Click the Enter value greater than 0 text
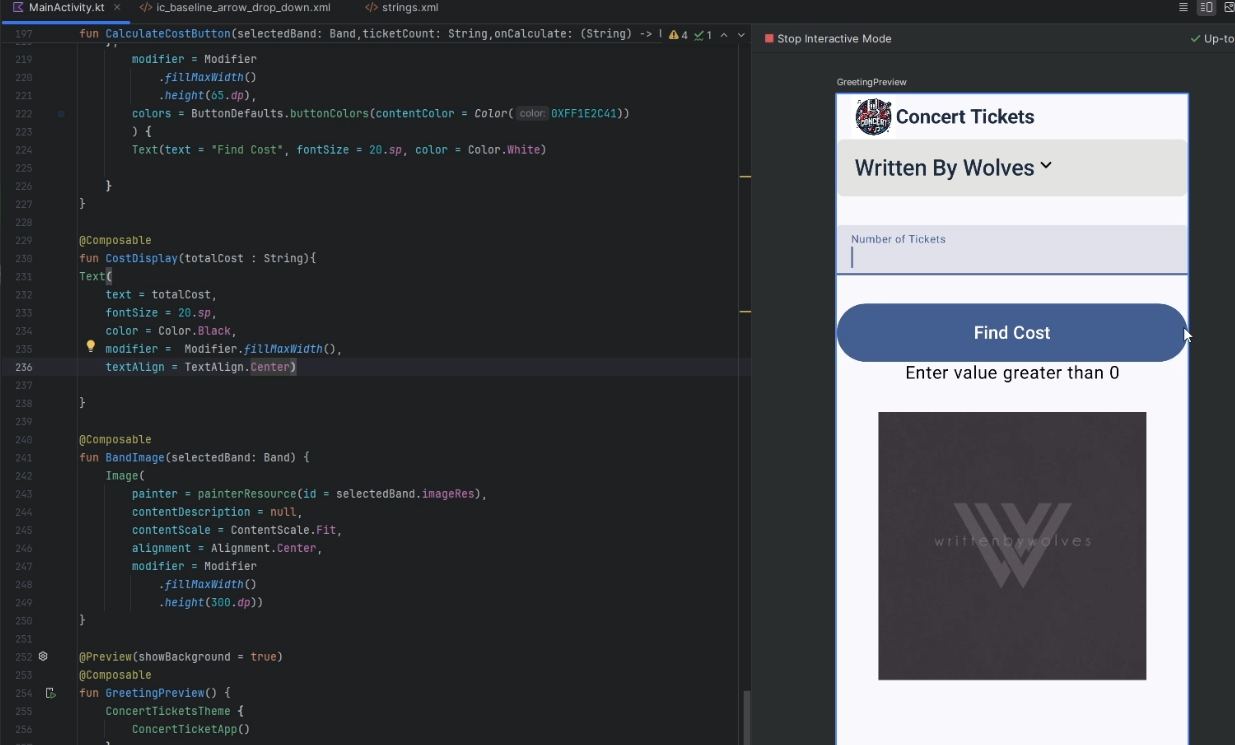The height and width of the screenshot is (745, 1235). pos(1012,373)
